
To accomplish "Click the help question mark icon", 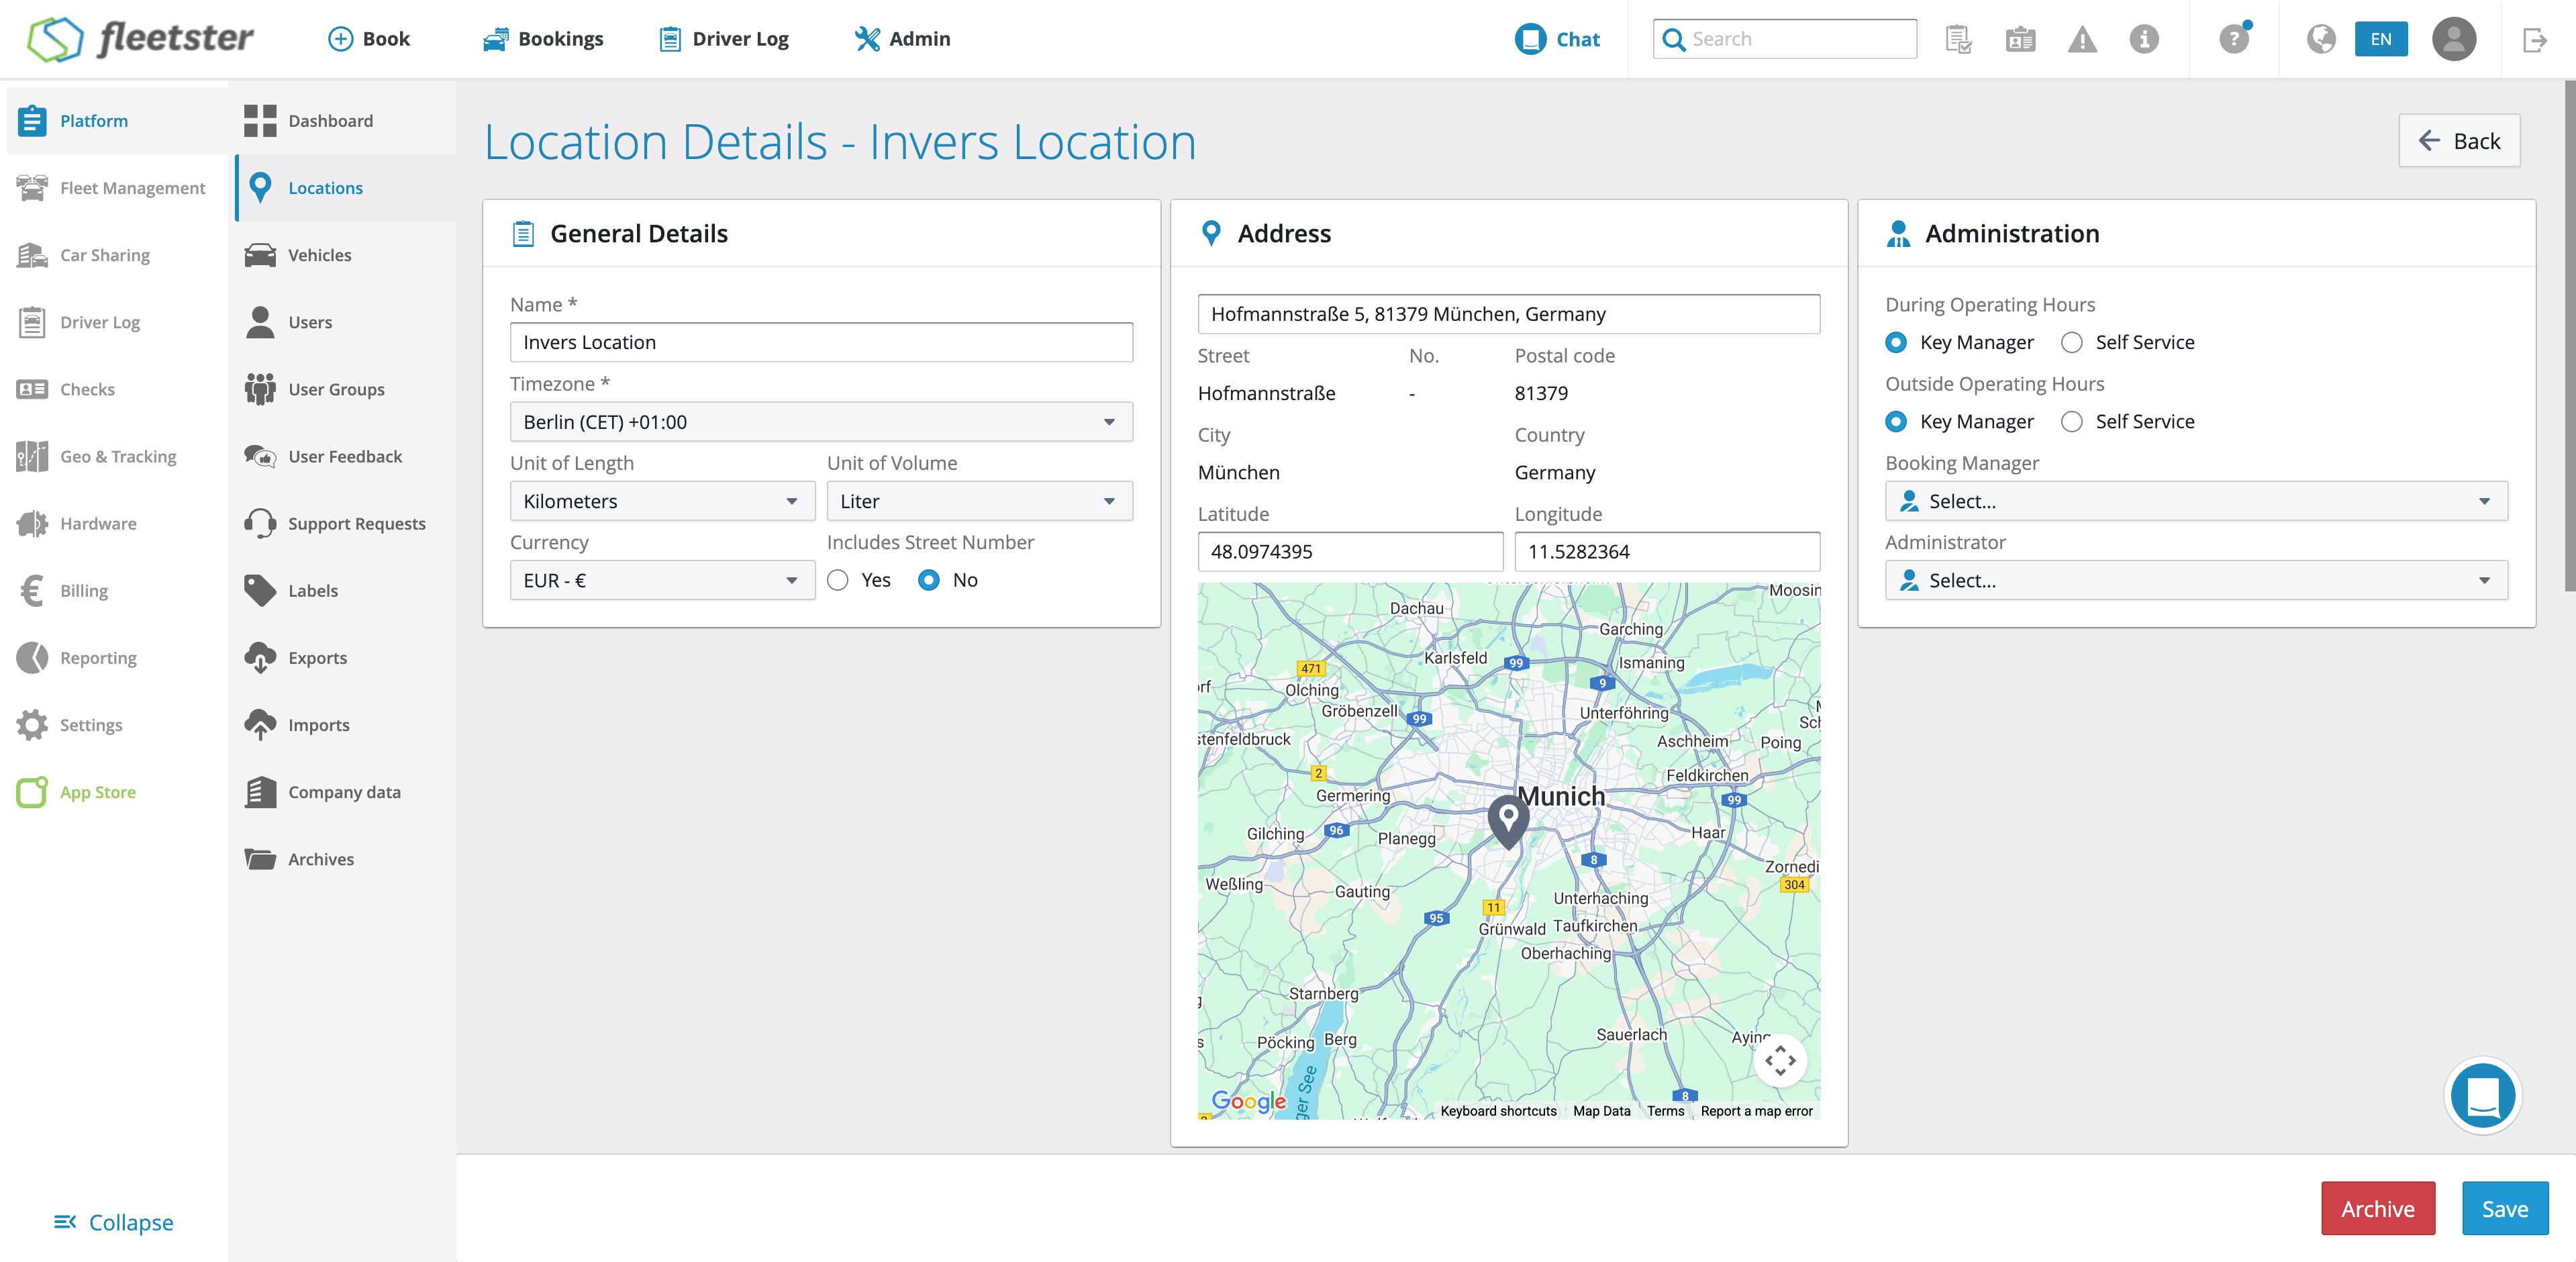I will (2233, 39).
